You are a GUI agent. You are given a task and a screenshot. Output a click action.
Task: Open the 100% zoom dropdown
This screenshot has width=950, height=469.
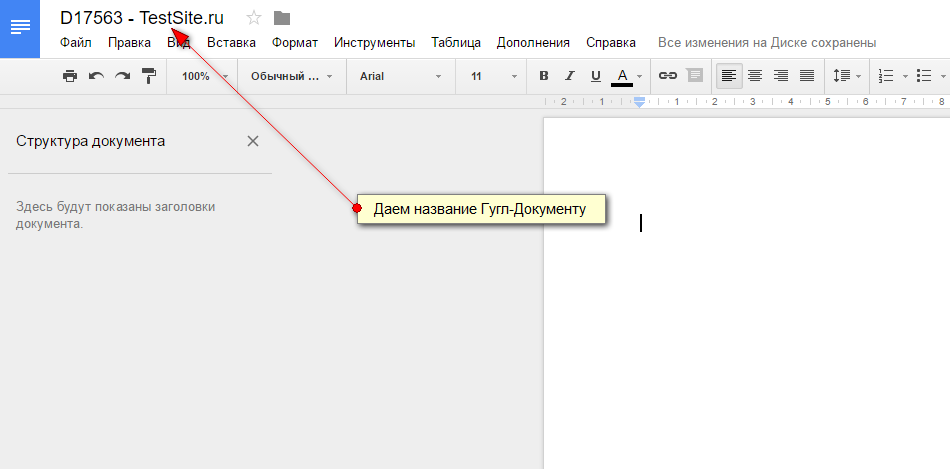(x=204, y=76)
